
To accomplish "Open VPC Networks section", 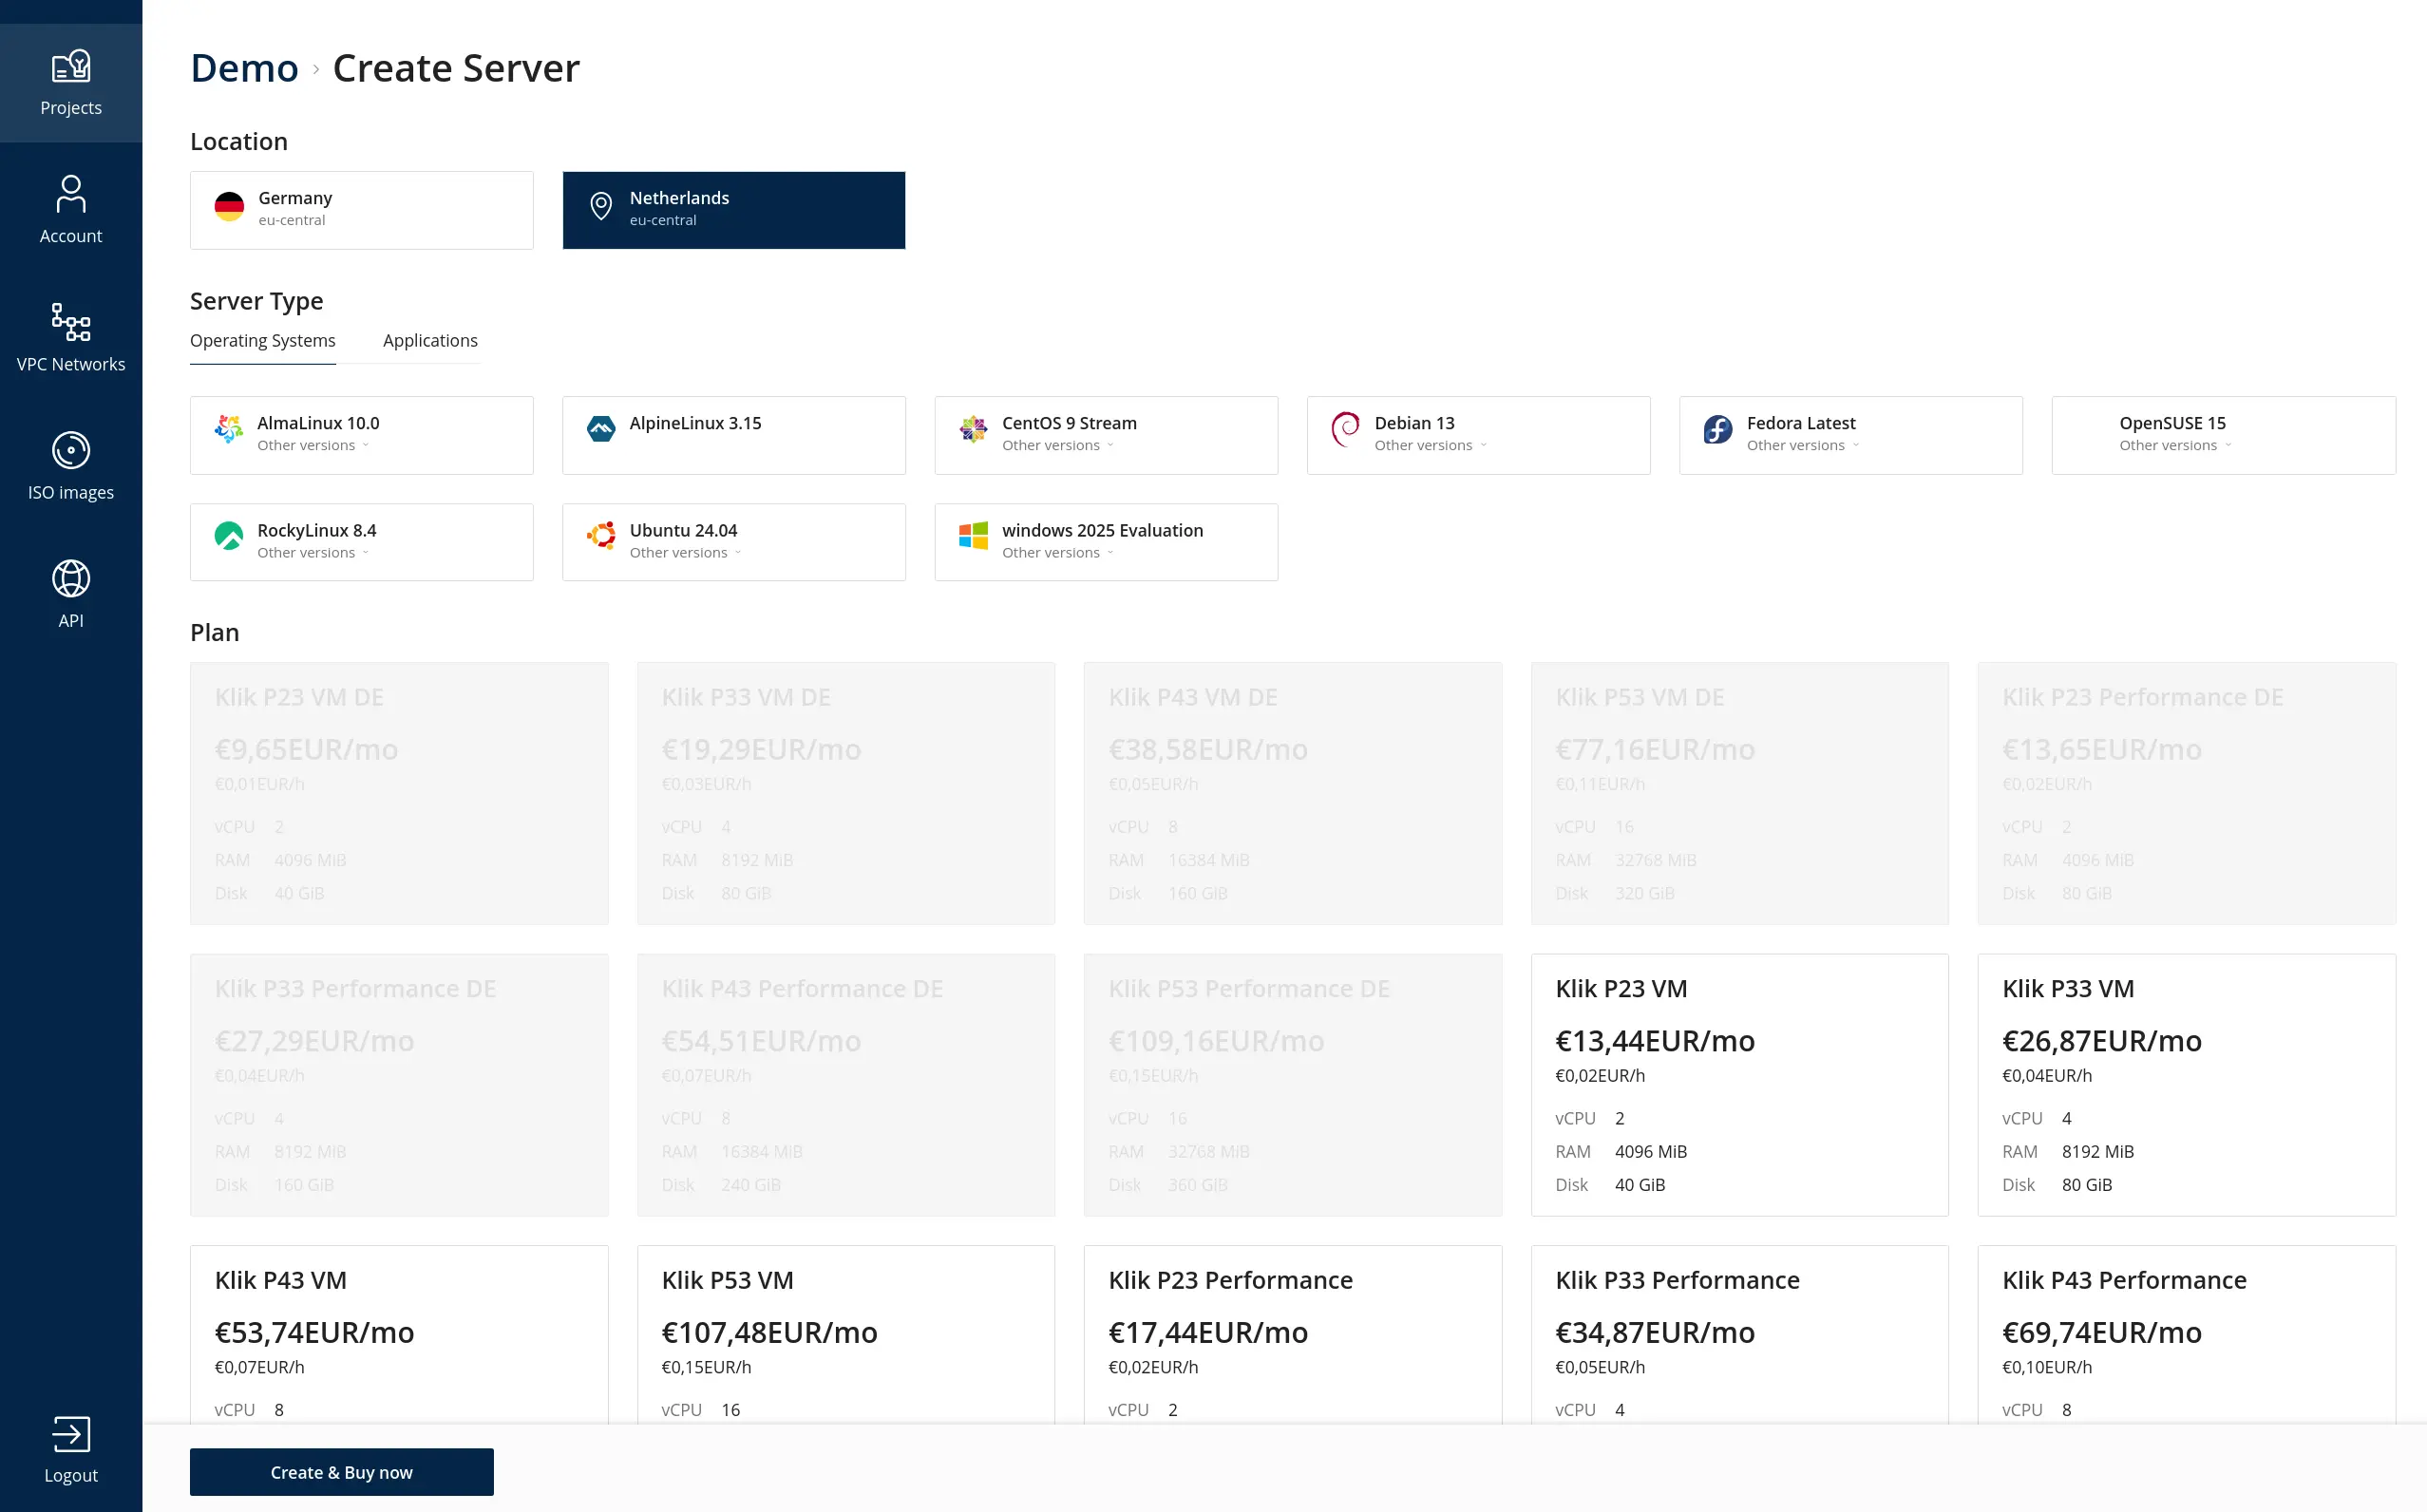I will pyautogui.click(x=70, y=338).
